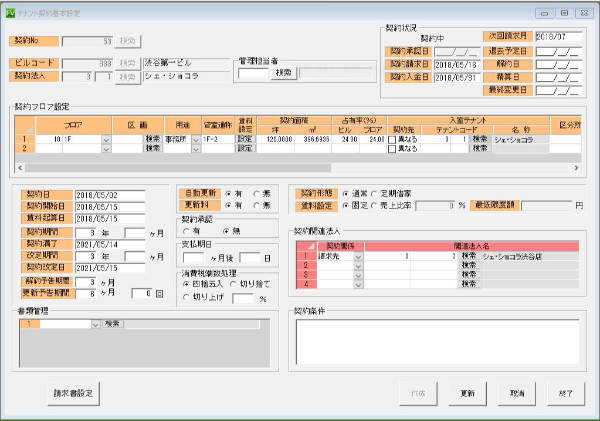Click 検索 for 関連法人 row 3

[469, 274]
